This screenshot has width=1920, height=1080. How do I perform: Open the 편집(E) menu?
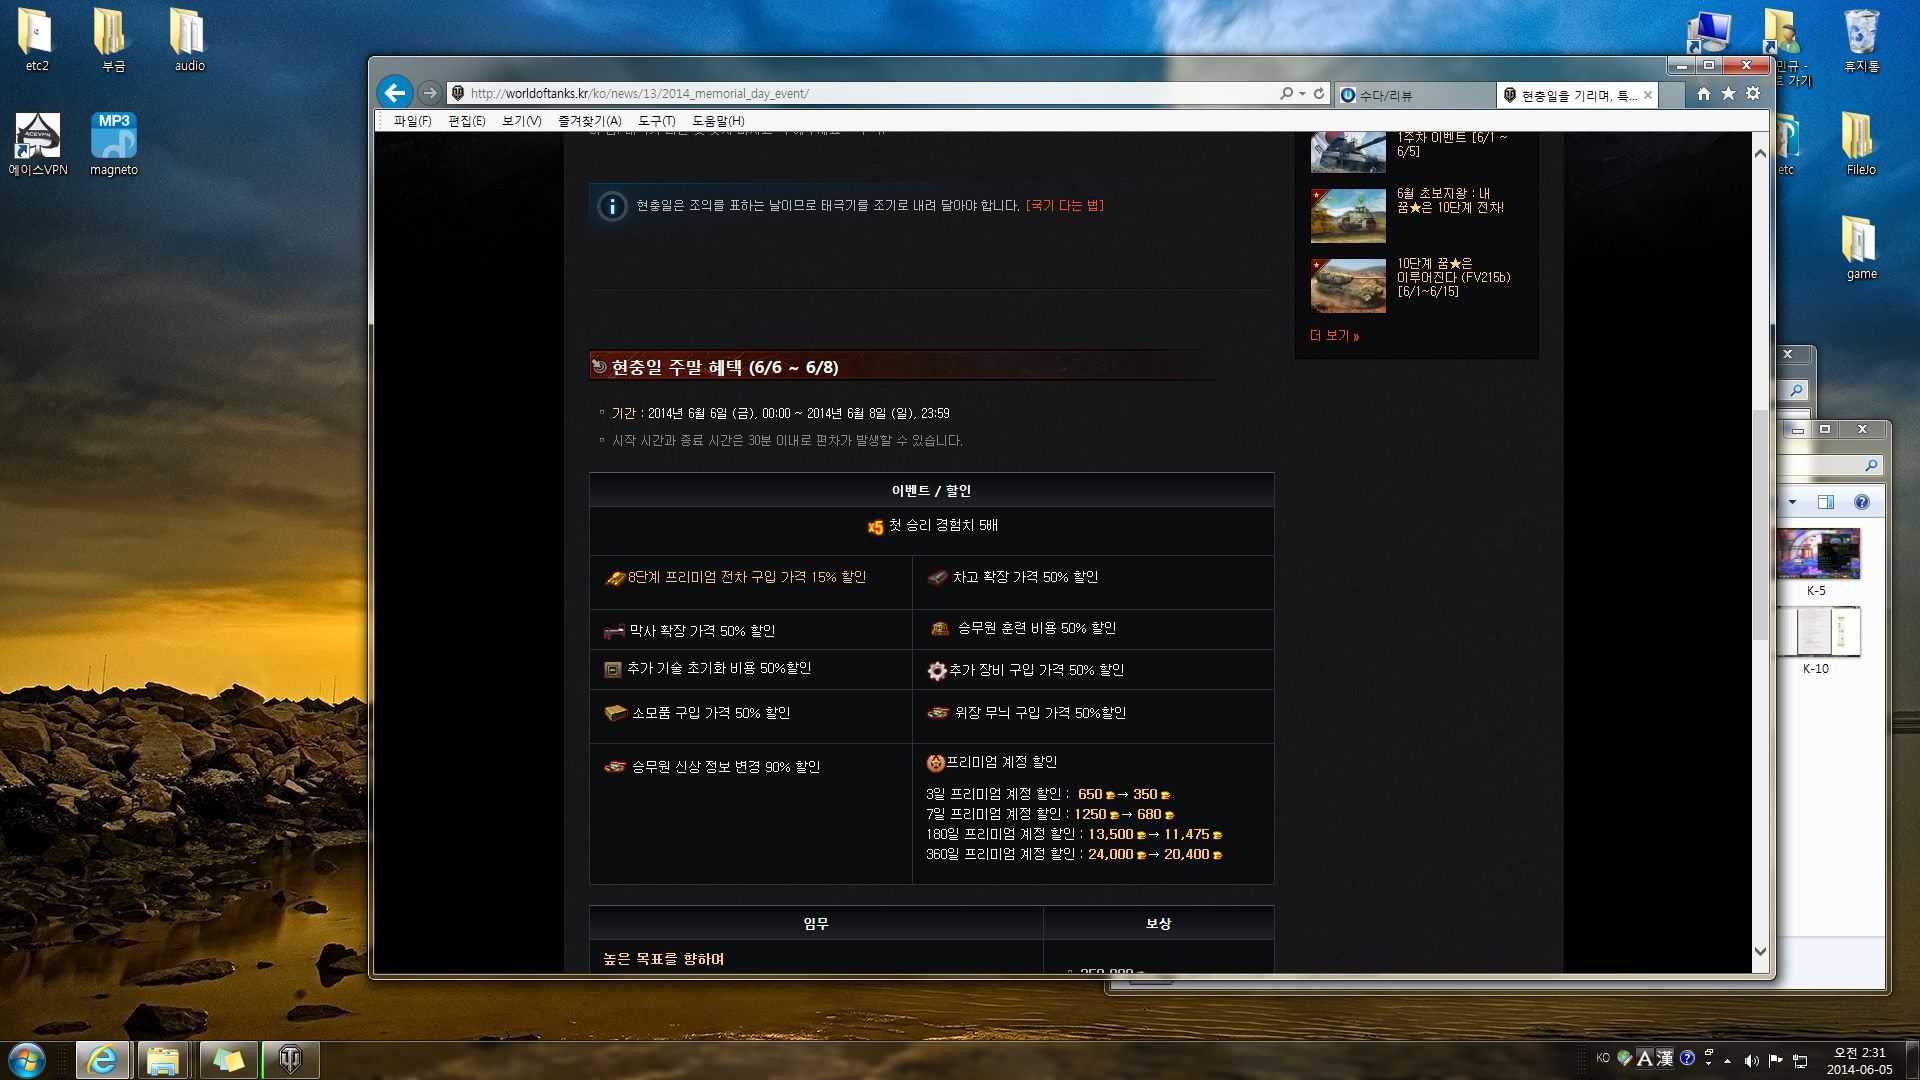(x=466, y=121)
